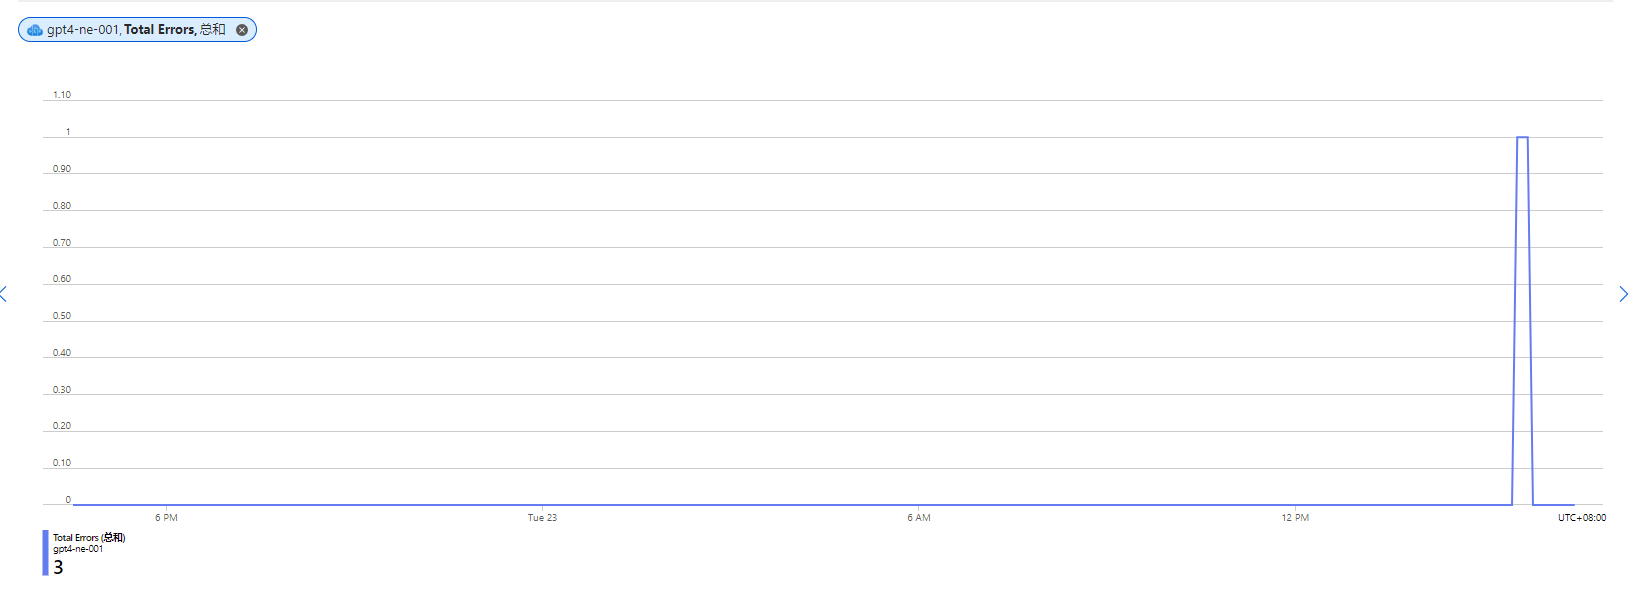Select the Total Errors (总和) legend title
This screenshot has height=593, width=1633.
[89, 537]
